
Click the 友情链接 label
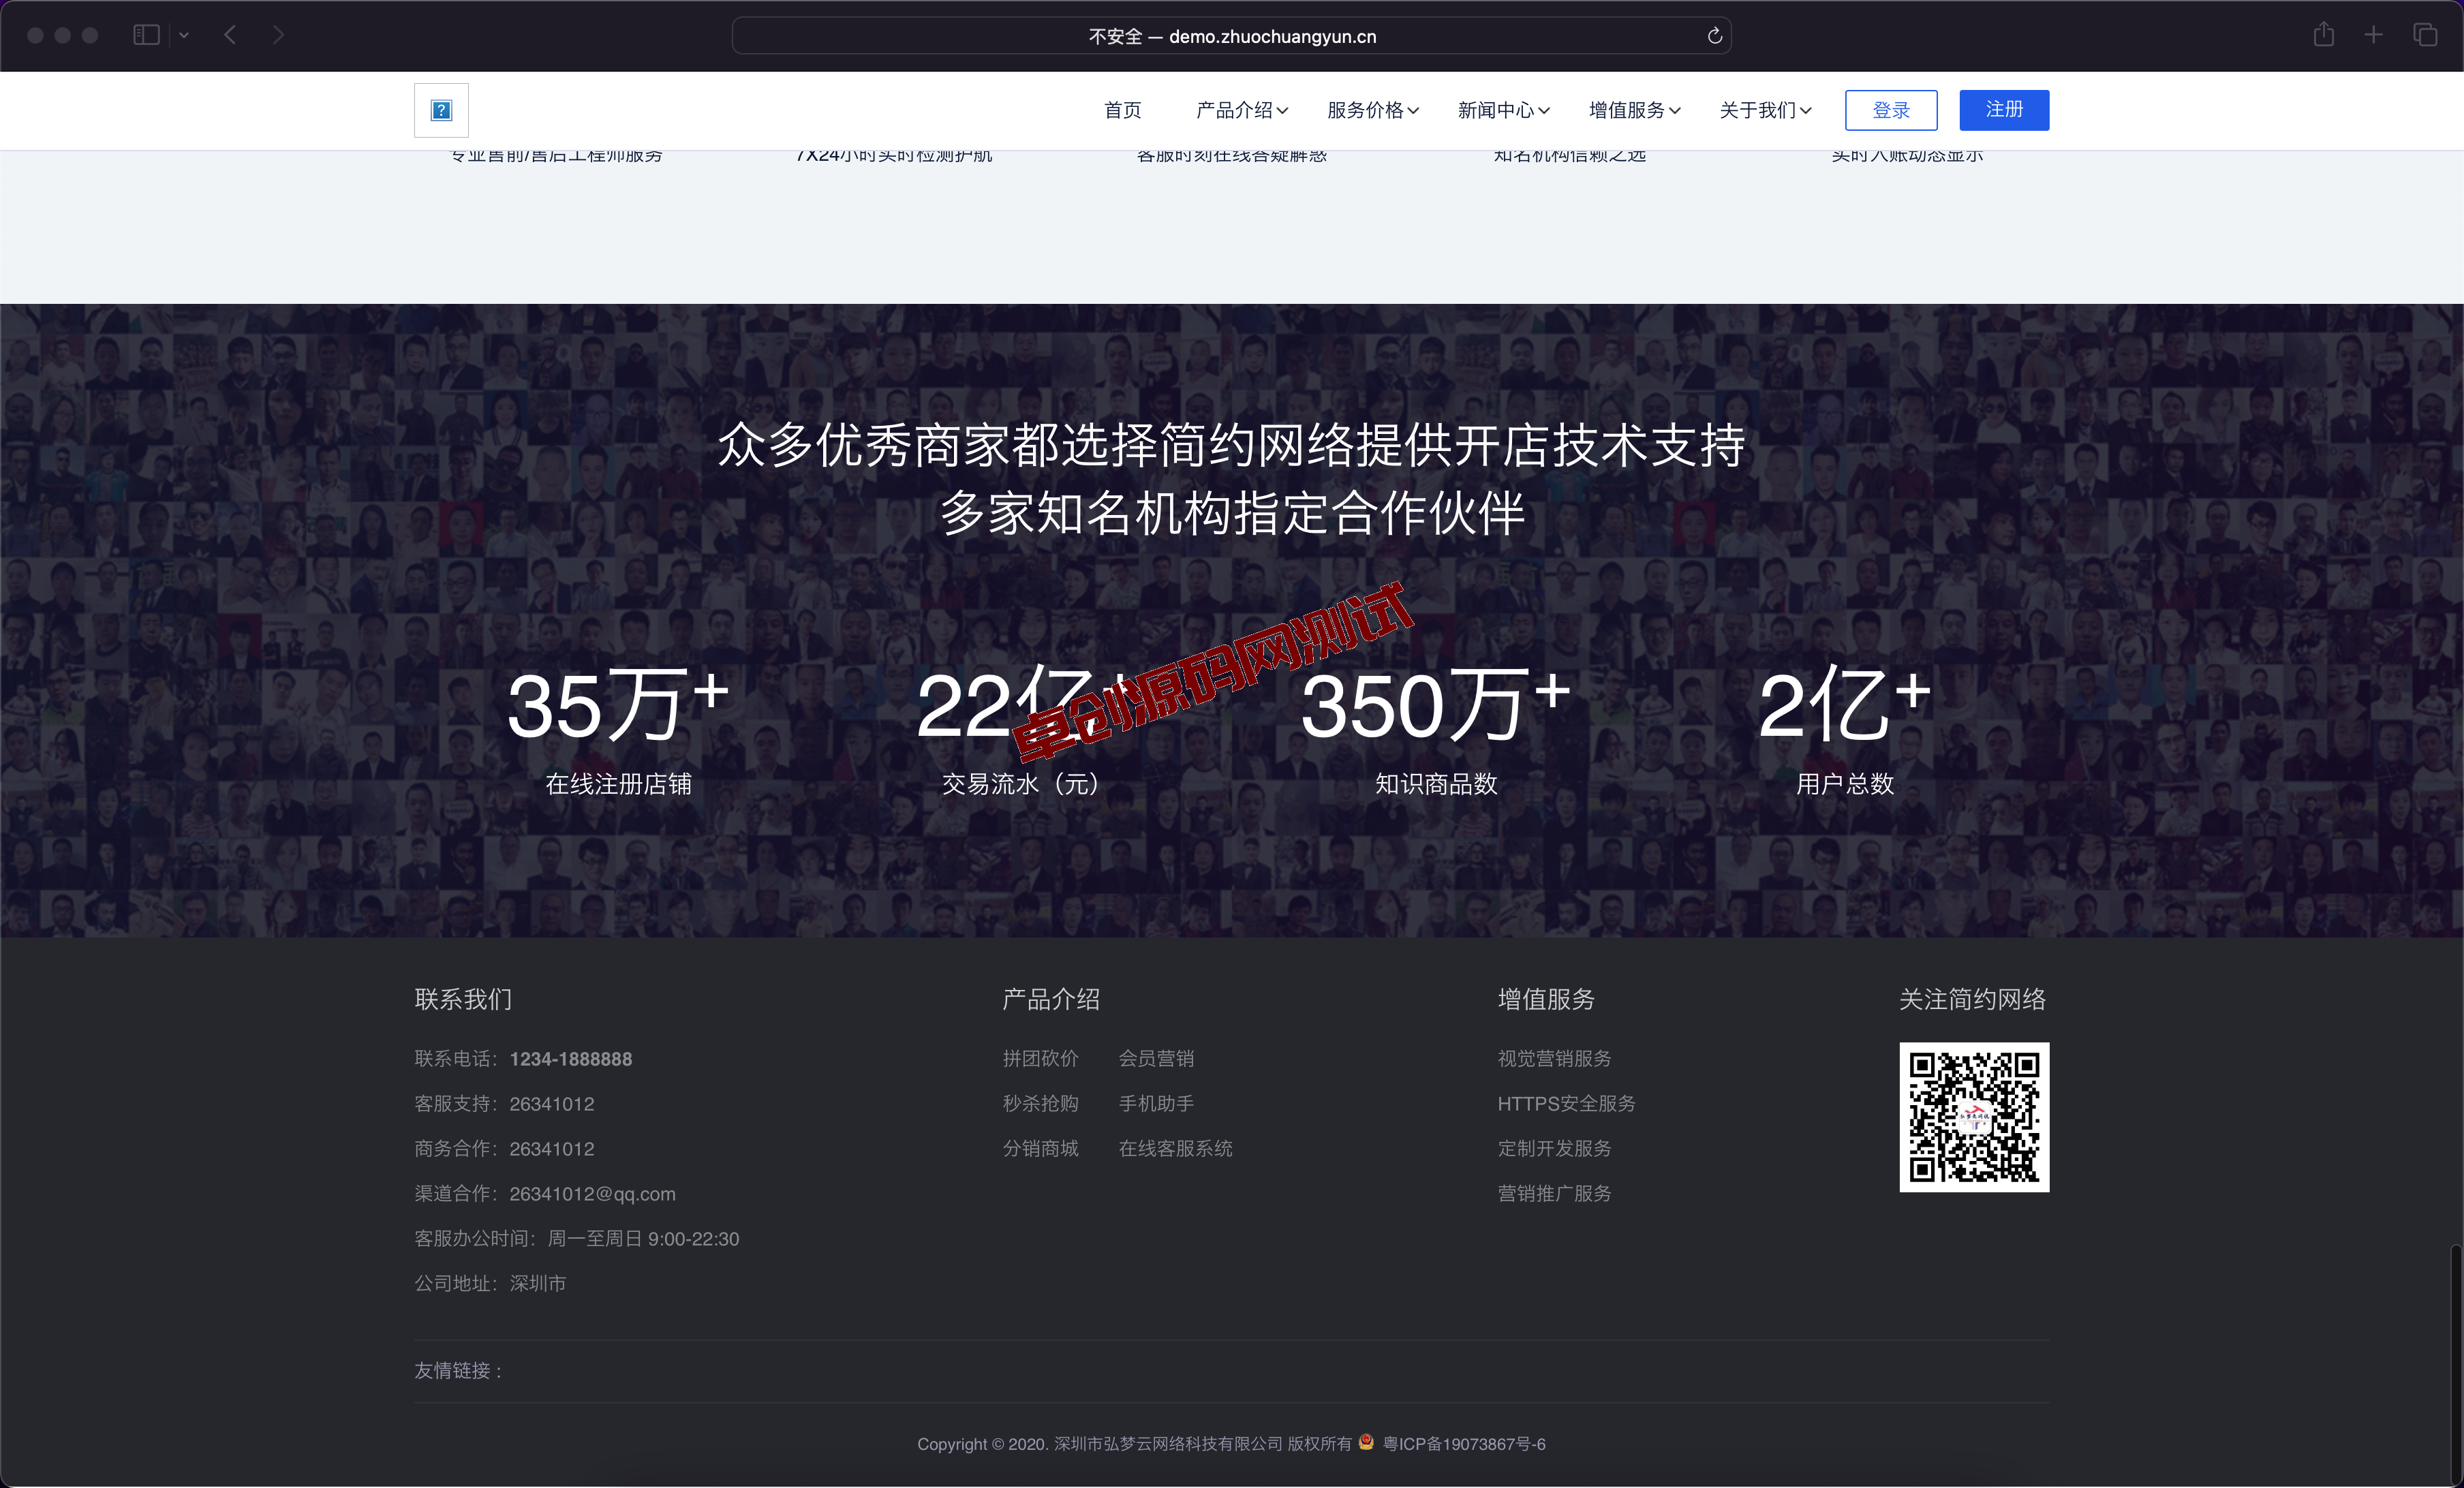point(458,1371)
